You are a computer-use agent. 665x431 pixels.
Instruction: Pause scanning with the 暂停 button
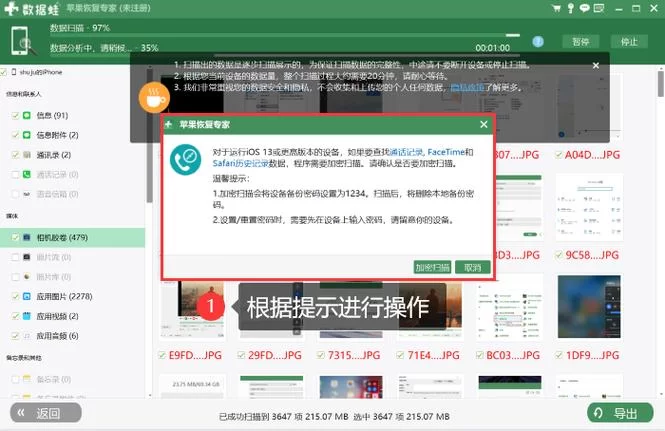tap(581, 42)
